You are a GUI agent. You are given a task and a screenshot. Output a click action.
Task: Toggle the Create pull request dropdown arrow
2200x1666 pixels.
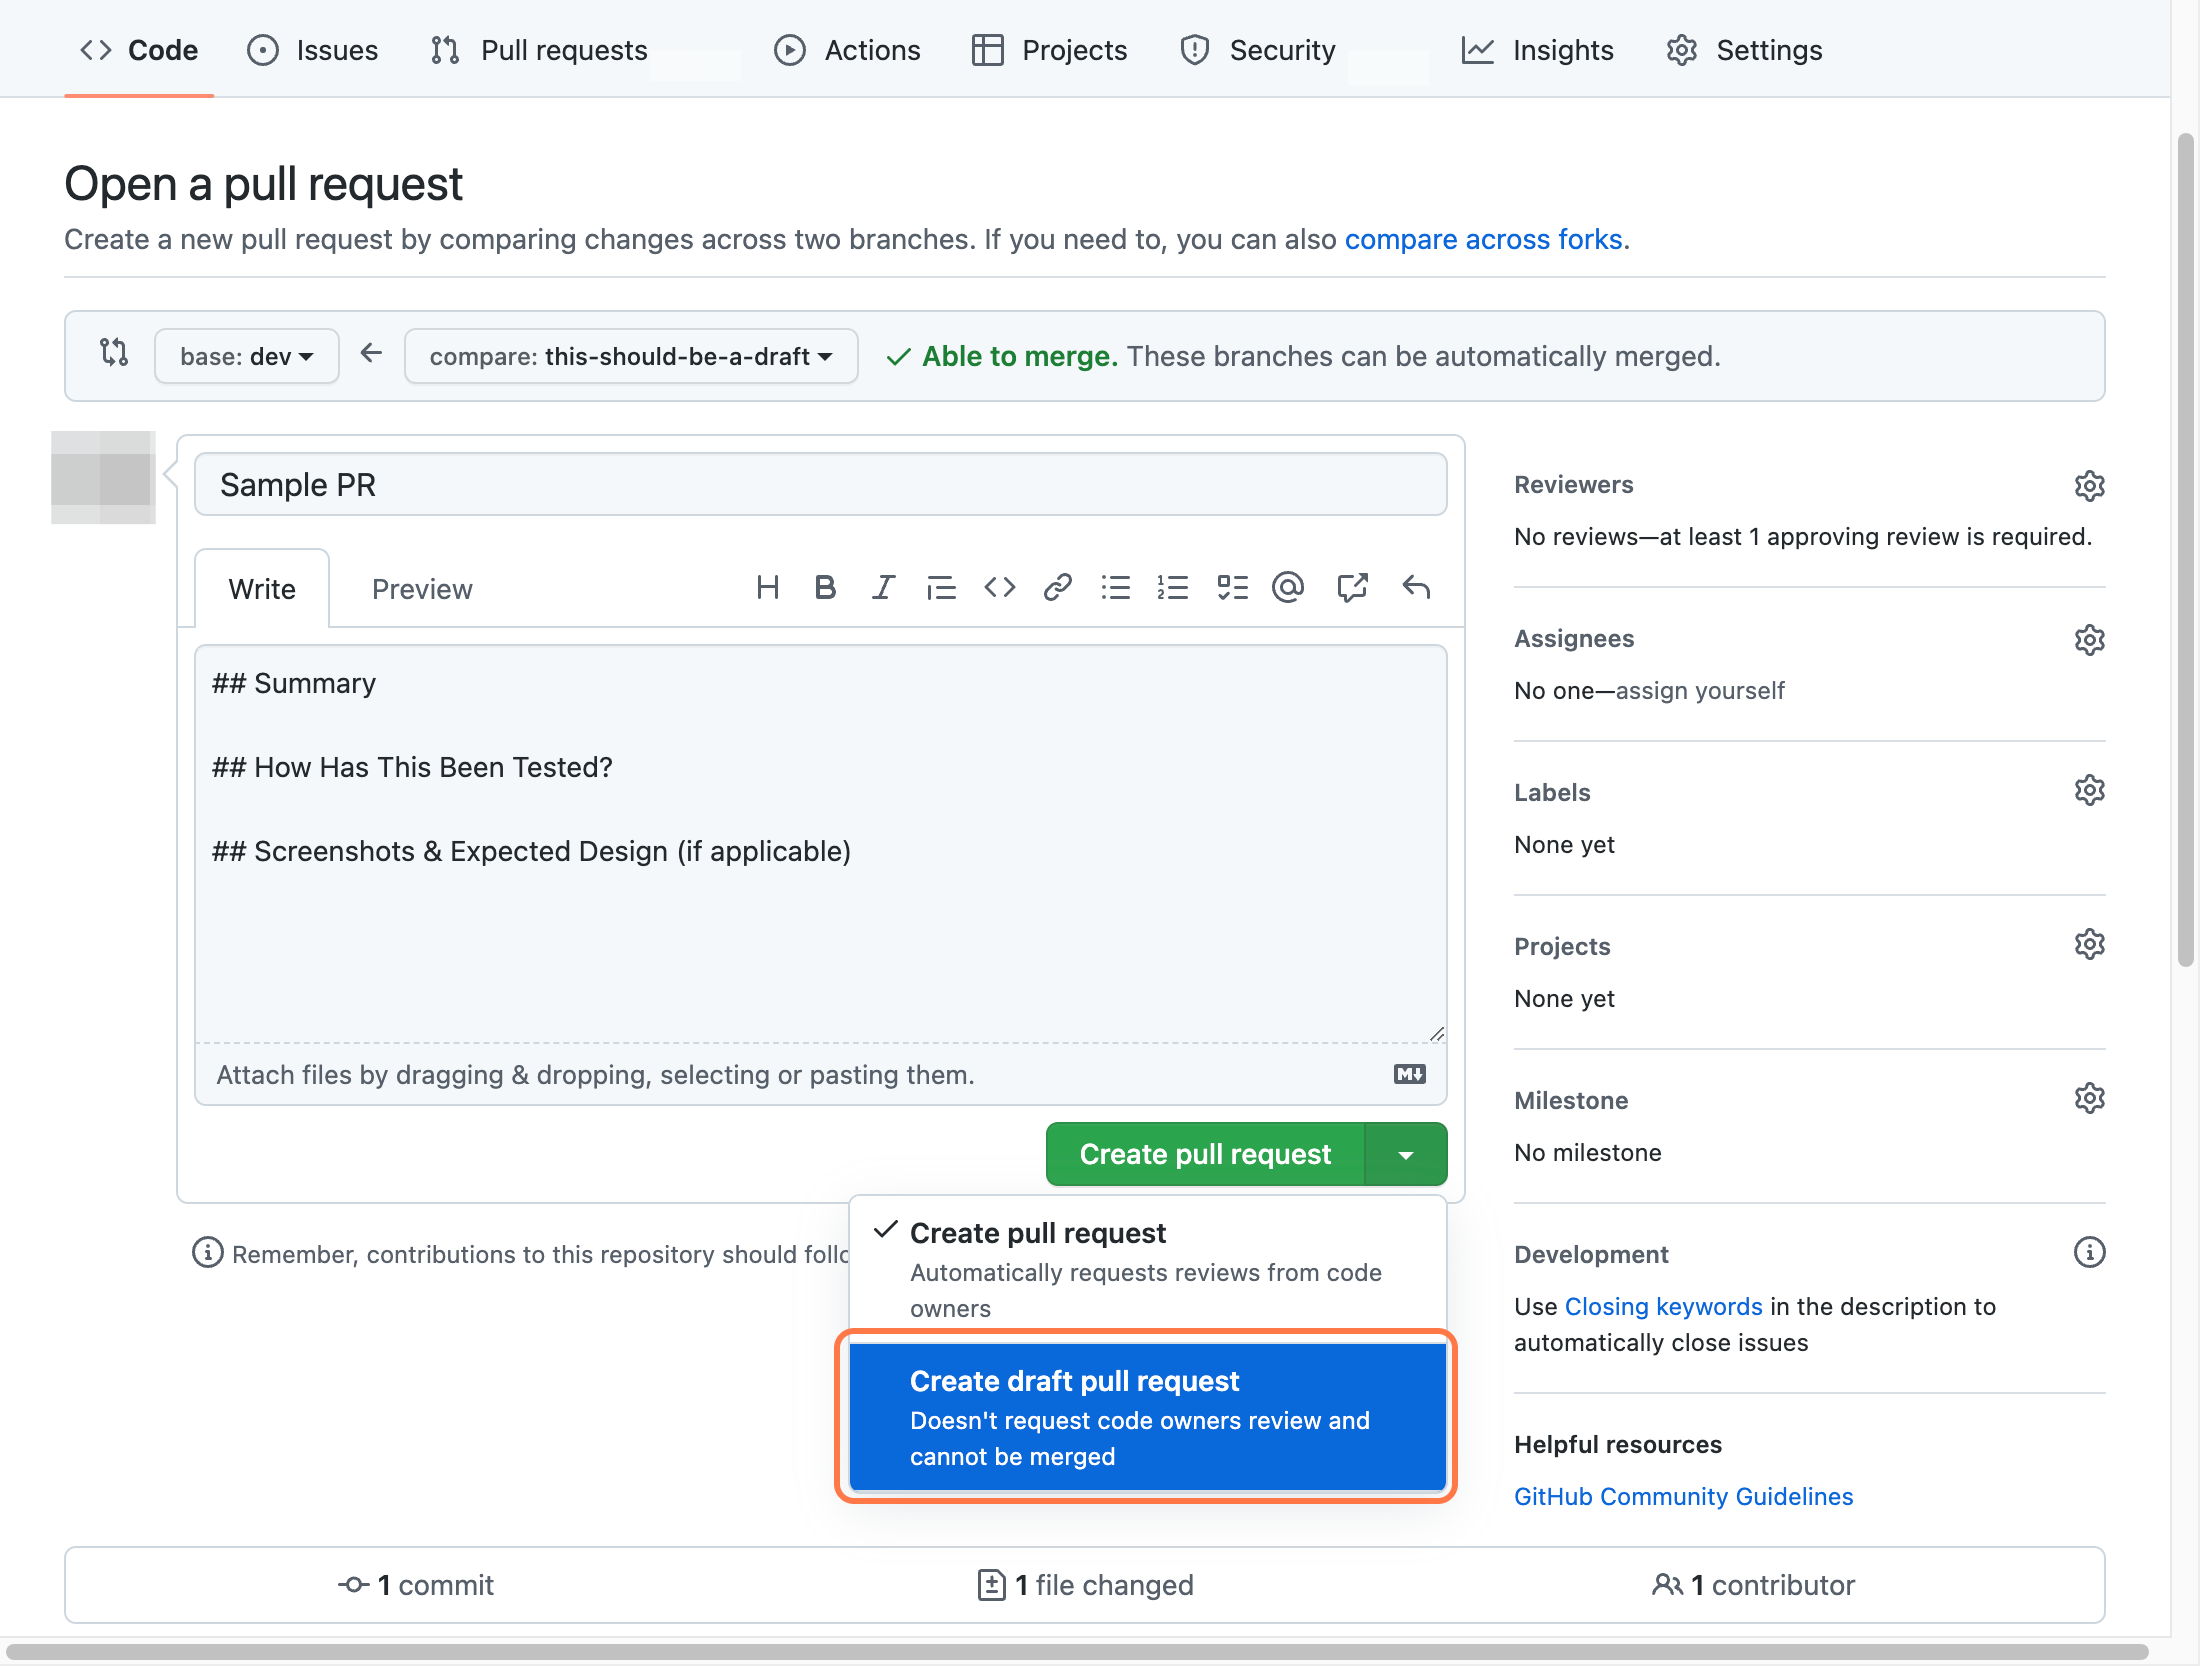pyautogui.click(x=1406, y=1155)
